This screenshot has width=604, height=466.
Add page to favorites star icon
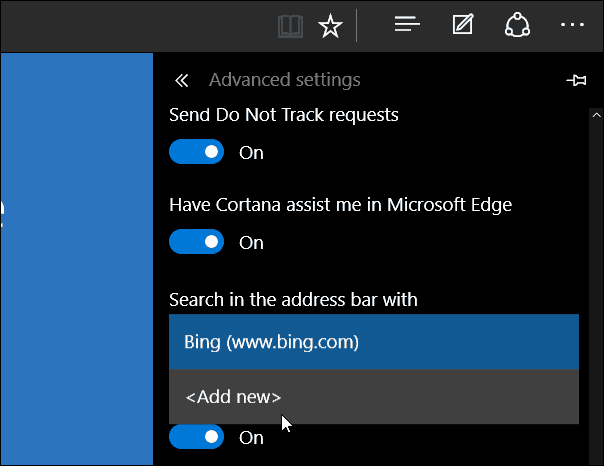point(330,26)
